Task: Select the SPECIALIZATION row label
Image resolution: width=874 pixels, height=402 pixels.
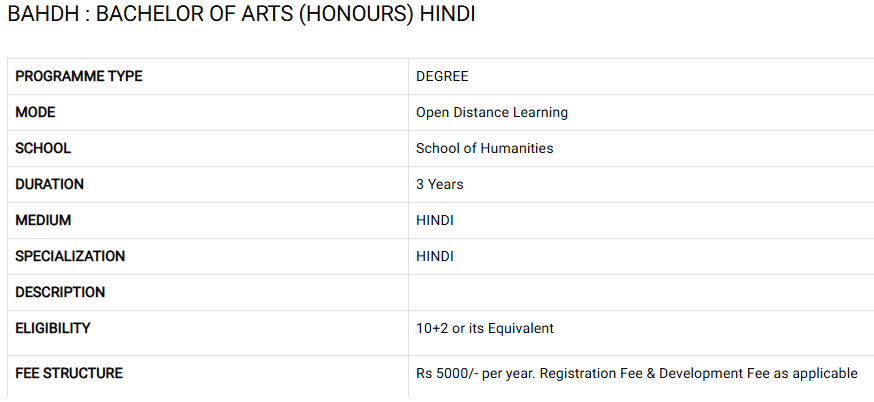Action: click(70, 256)
